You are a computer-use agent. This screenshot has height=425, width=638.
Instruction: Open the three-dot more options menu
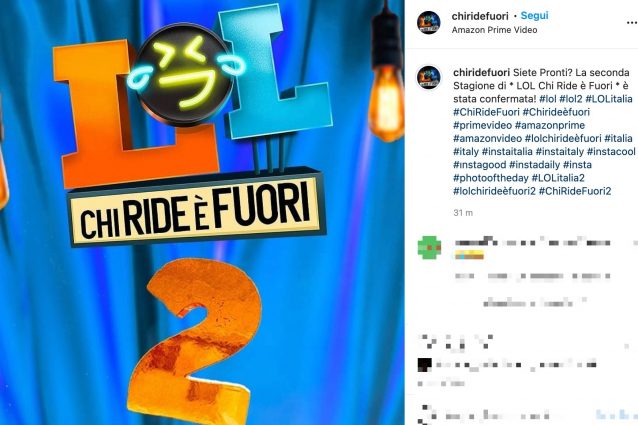632,23
